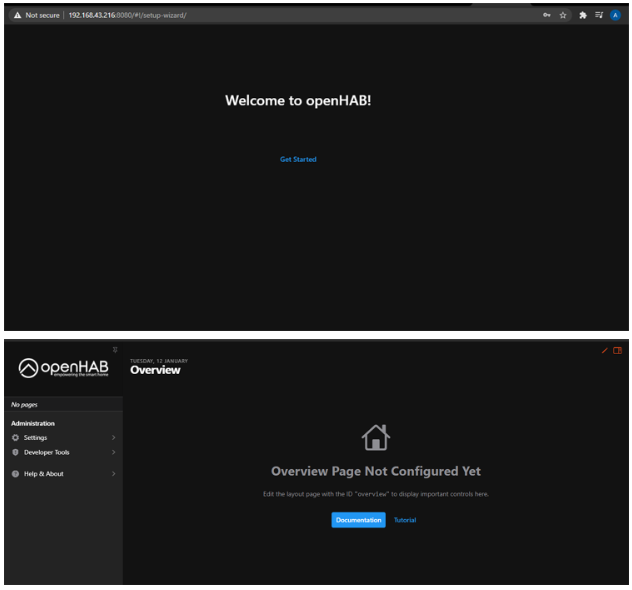The width and height of the screenshot is (632, 590).
Task: Open the Settings menu item
Action: point(36,437)
